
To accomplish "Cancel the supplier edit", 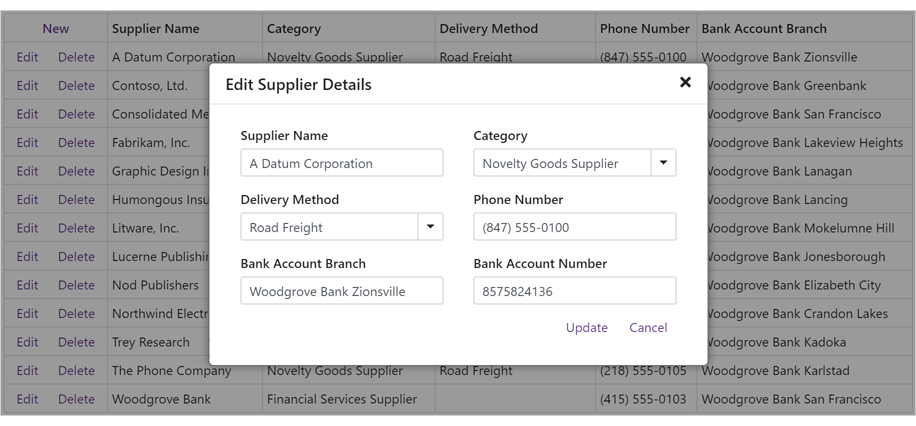I will pyautogui.click(x=648, y=328).
